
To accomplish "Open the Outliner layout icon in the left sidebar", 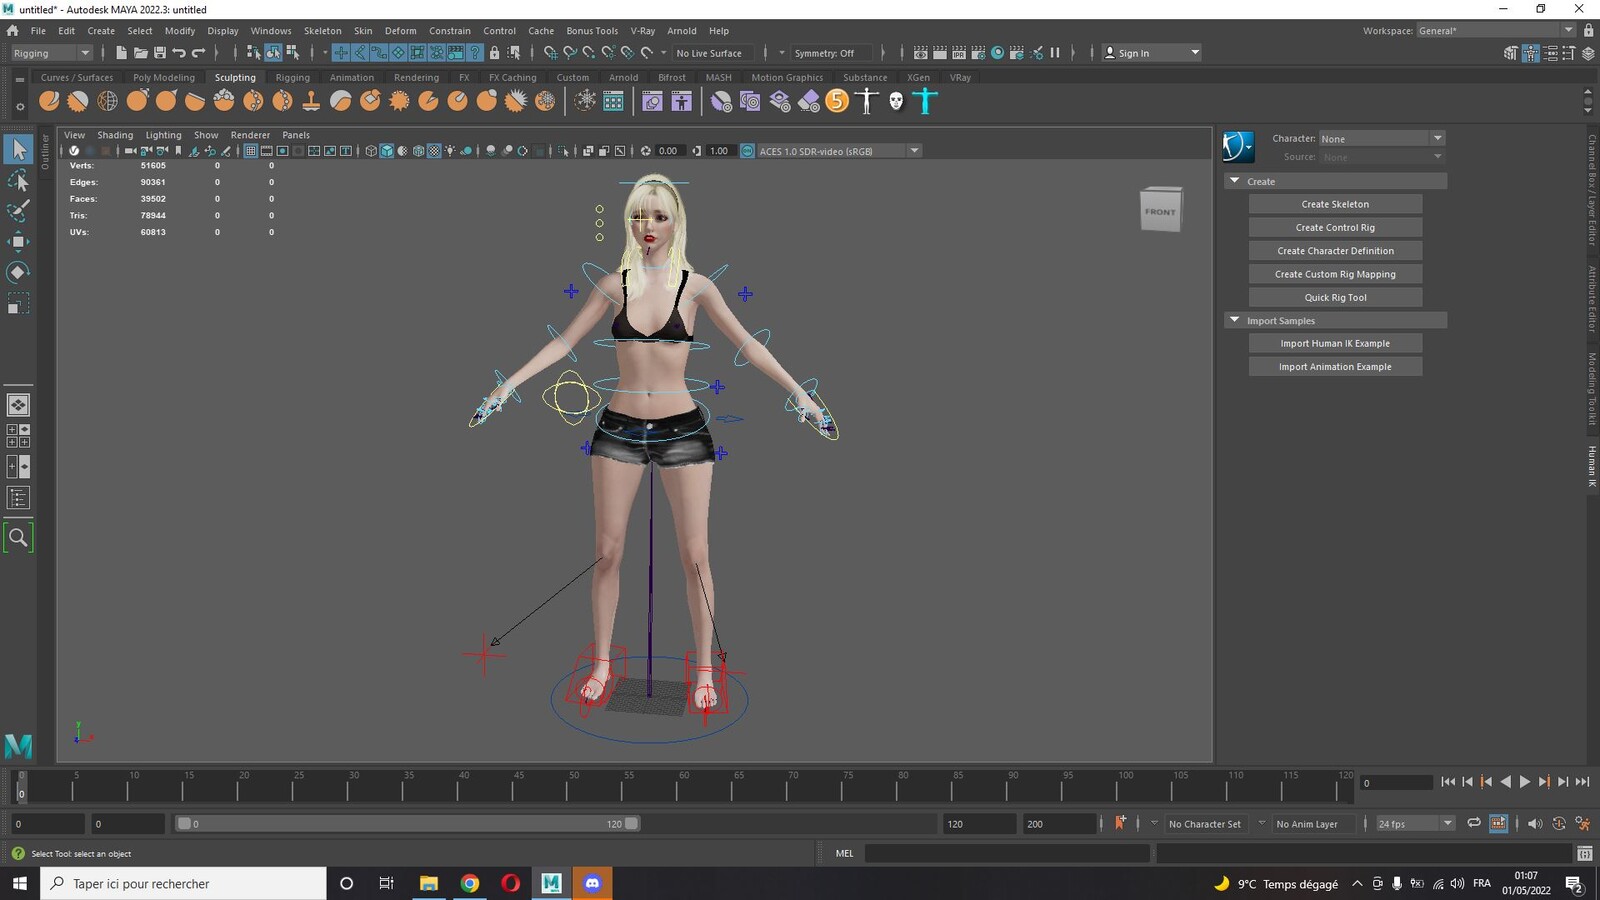I will [x=18, y=498].
